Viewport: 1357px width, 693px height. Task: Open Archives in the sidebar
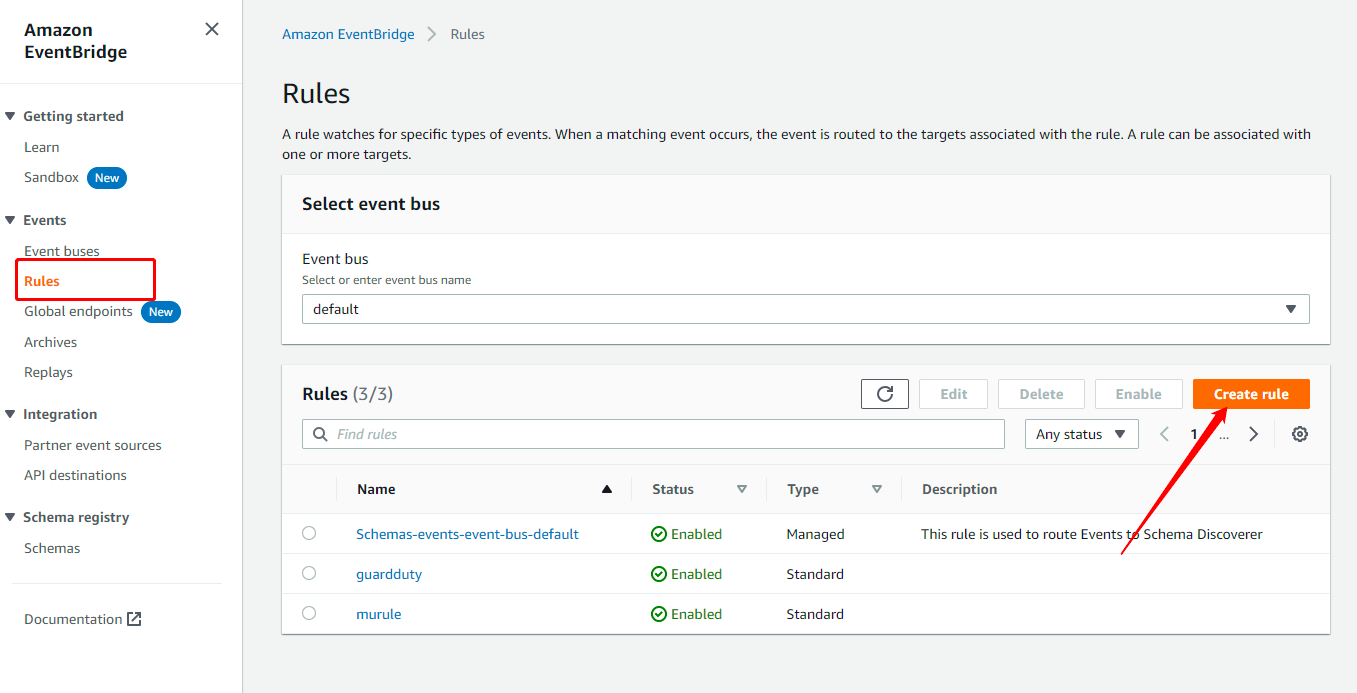(51, 342)
